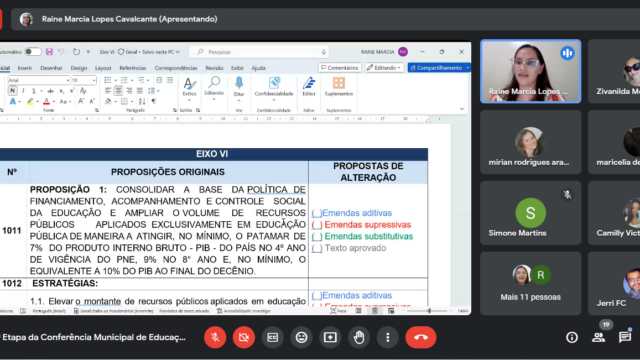Open the Editando mode dropdown near Comentários
Viewport: 640px width, 360px height.
(384, 68)
